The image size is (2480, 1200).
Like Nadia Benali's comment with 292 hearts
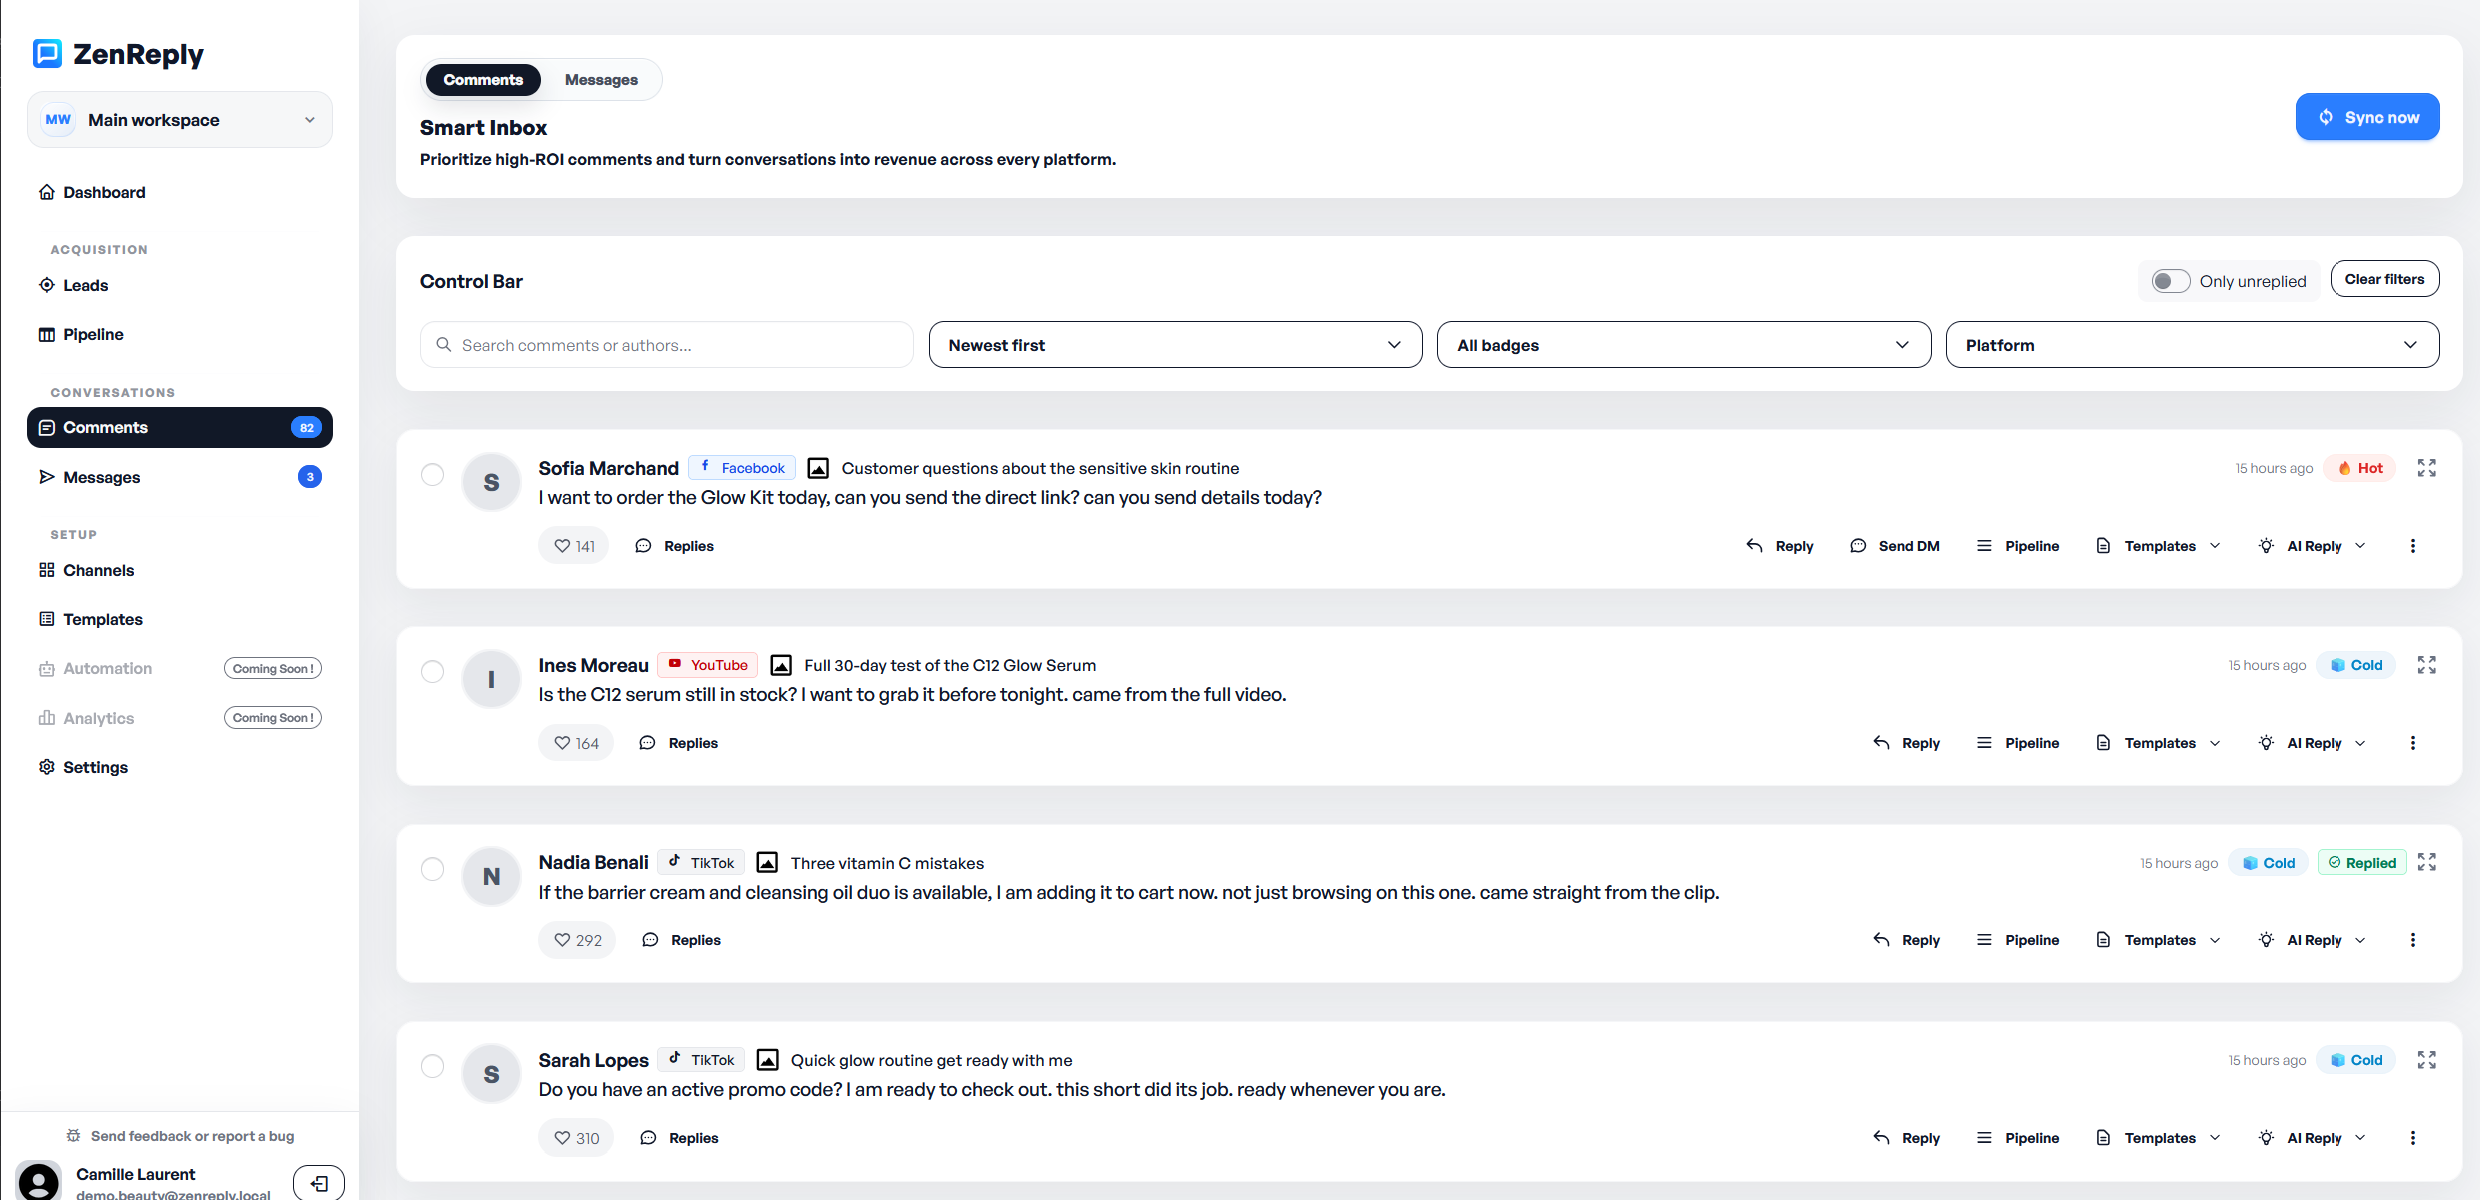click(577, 940)
